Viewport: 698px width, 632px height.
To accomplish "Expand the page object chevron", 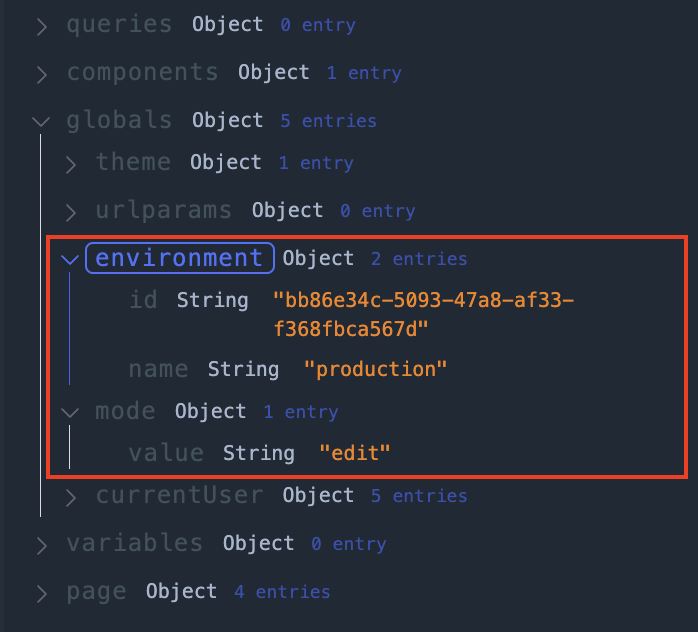I will (41, 592).
